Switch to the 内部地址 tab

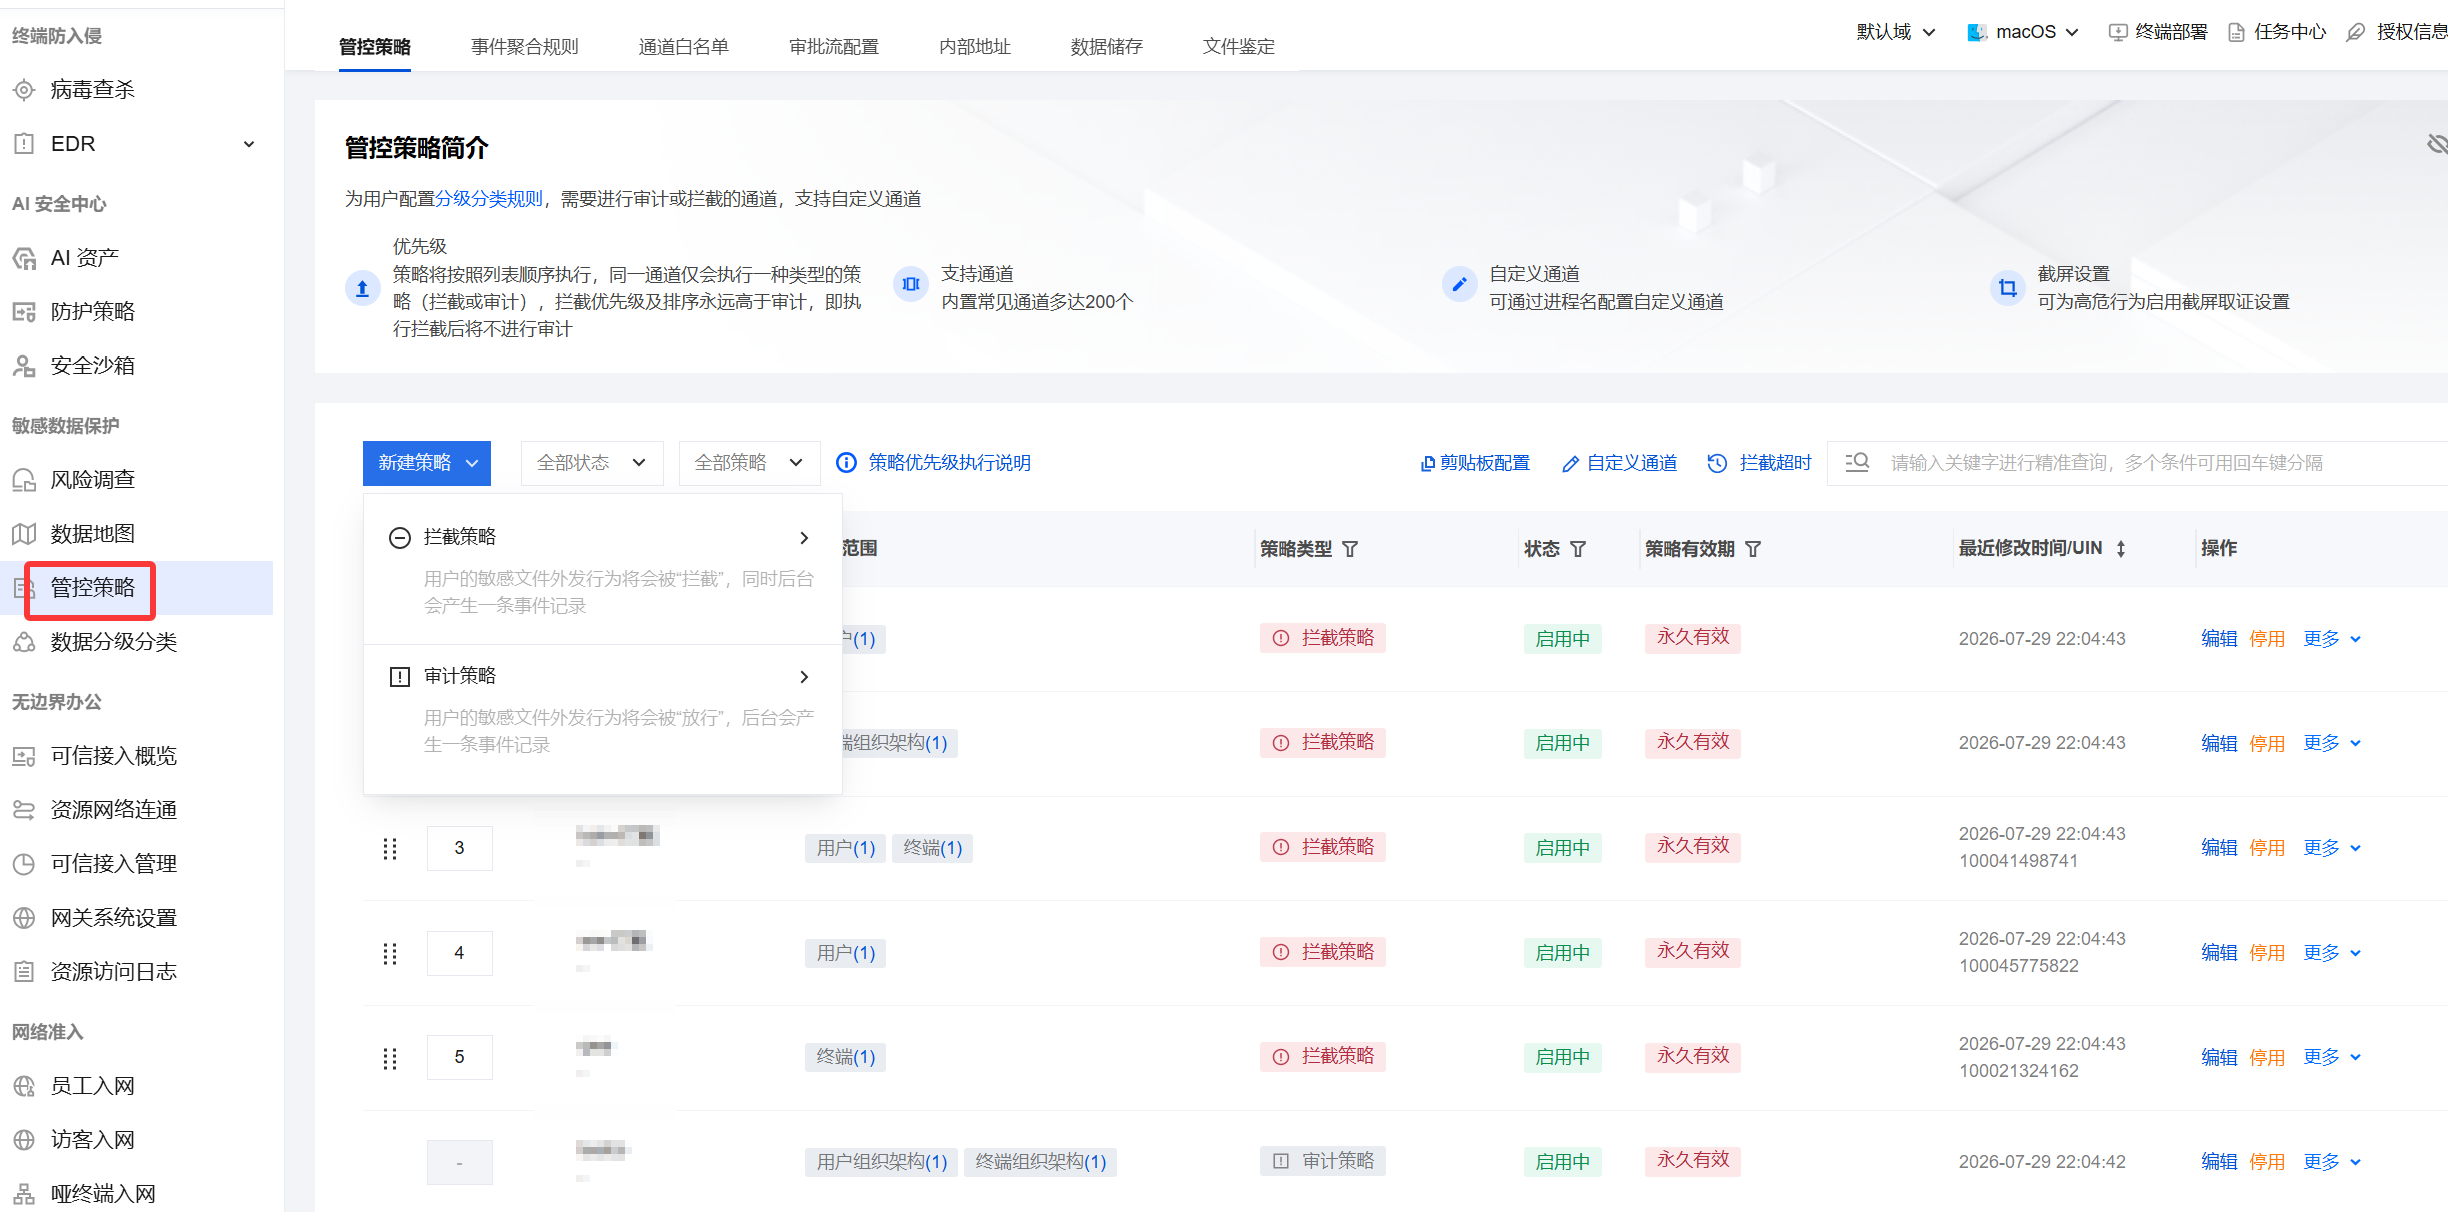tap(975, 47)
